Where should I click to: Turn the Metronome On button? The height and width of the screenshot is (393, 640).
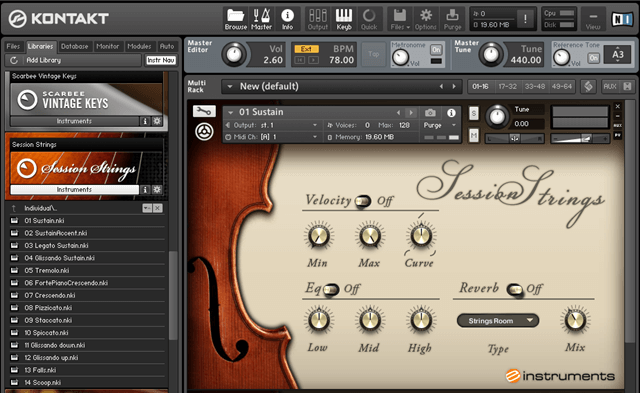(436, 50)
